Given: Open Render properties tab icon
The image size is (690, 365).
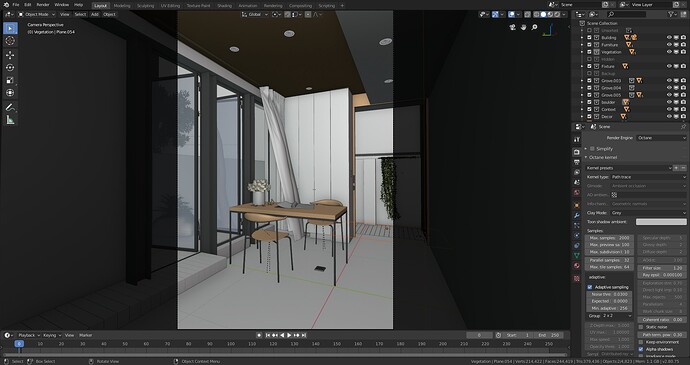Looking at the screenshot, I should [577, 151].
